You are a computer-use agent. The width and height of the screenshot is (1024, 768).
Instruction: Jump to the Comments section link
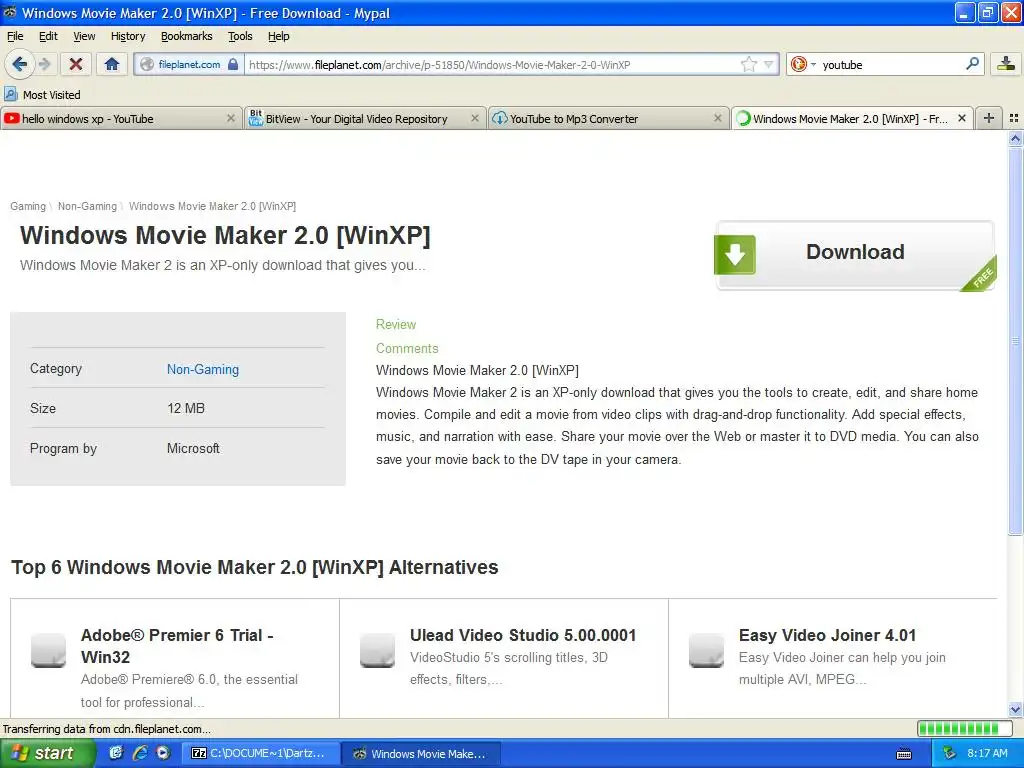pos(407,348)
